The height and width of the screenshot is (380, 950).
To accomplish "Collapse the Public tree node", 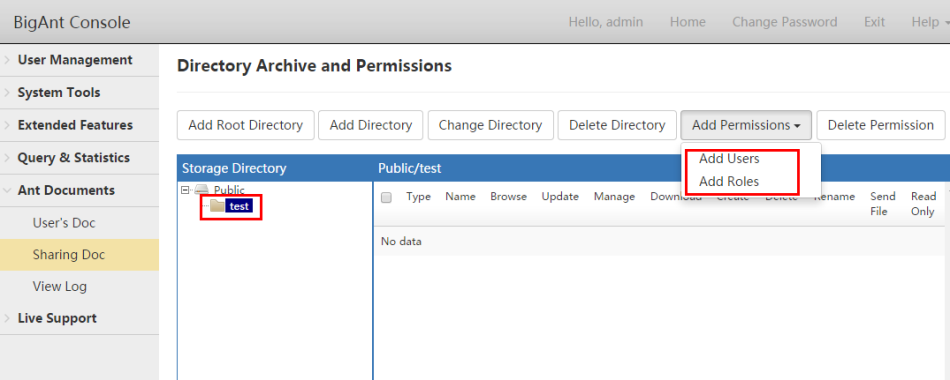I will [x=185, y=190].
